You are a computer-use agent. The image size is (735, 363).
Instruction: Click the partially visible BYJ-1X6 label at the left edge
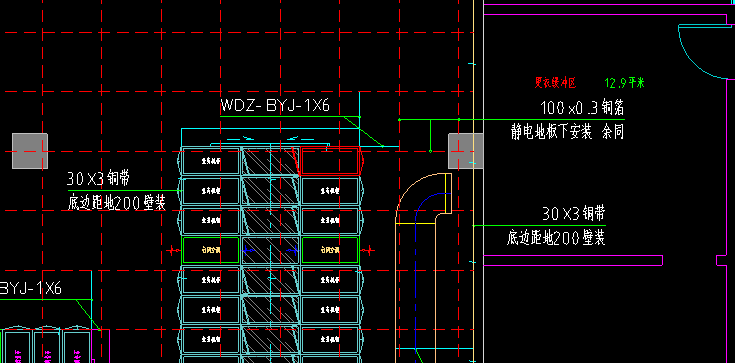click(30, 288)
